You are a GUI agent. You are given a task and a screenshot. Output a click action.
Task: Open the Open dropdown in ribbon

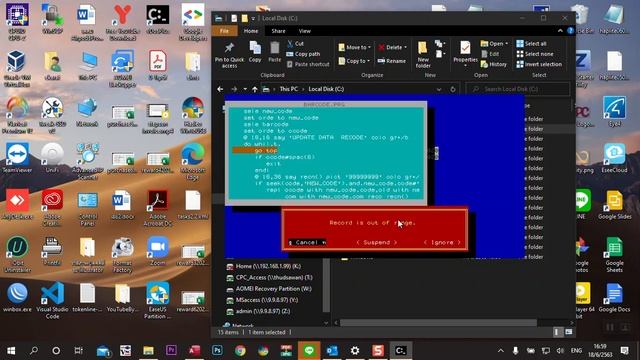point(494,43)
